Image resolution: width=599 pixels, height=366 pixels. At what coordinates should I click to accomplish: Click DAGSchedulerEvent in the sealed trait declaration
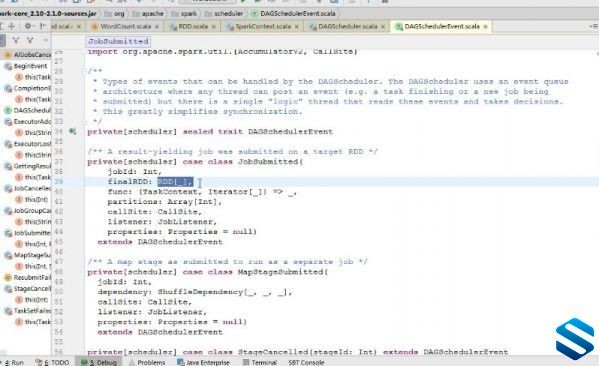290,131
